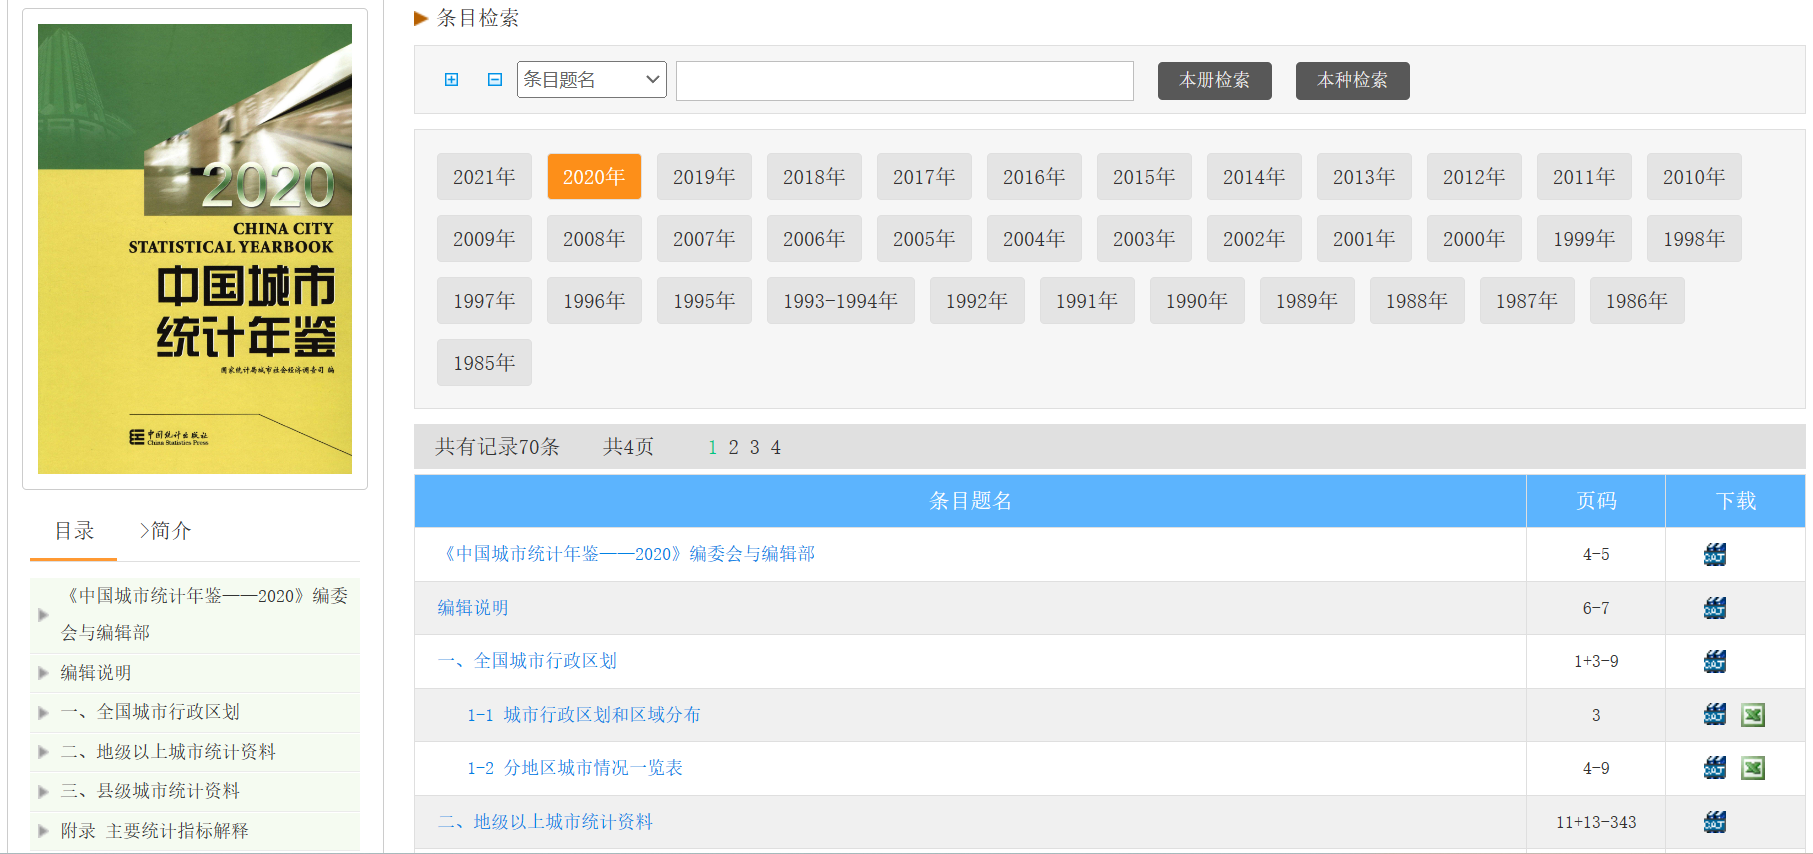Select the 2021年 yearbook
The image size is (1813, 854).
(x=484, y=177)
